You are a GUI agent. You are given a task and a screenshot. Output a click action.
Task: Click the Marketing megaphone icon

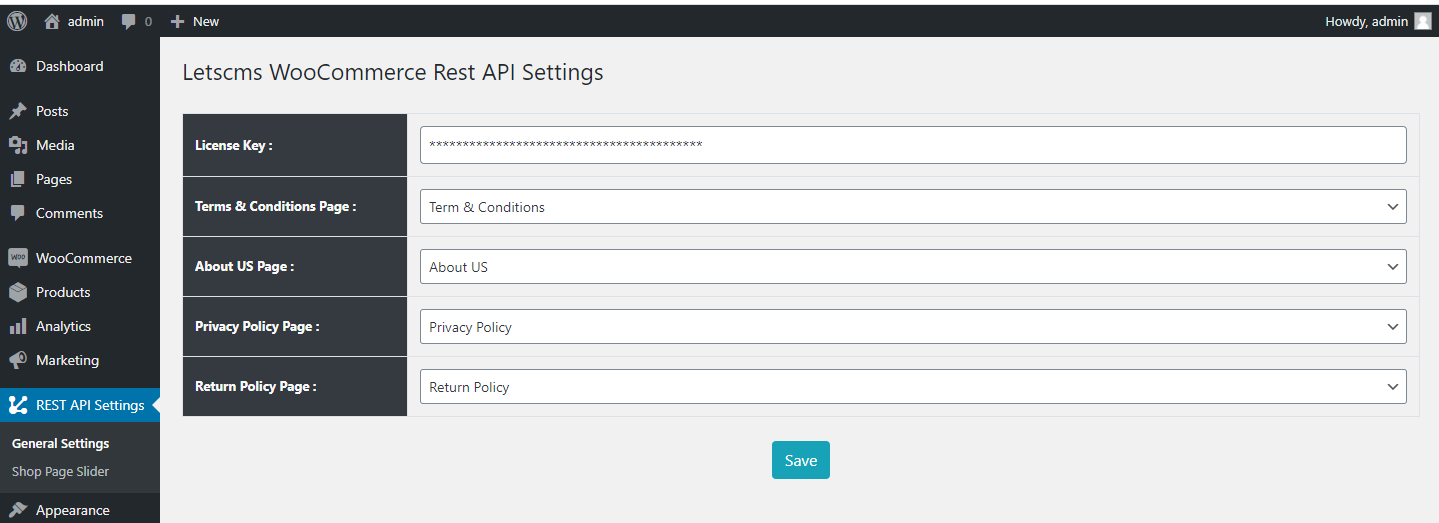[17, 360]
